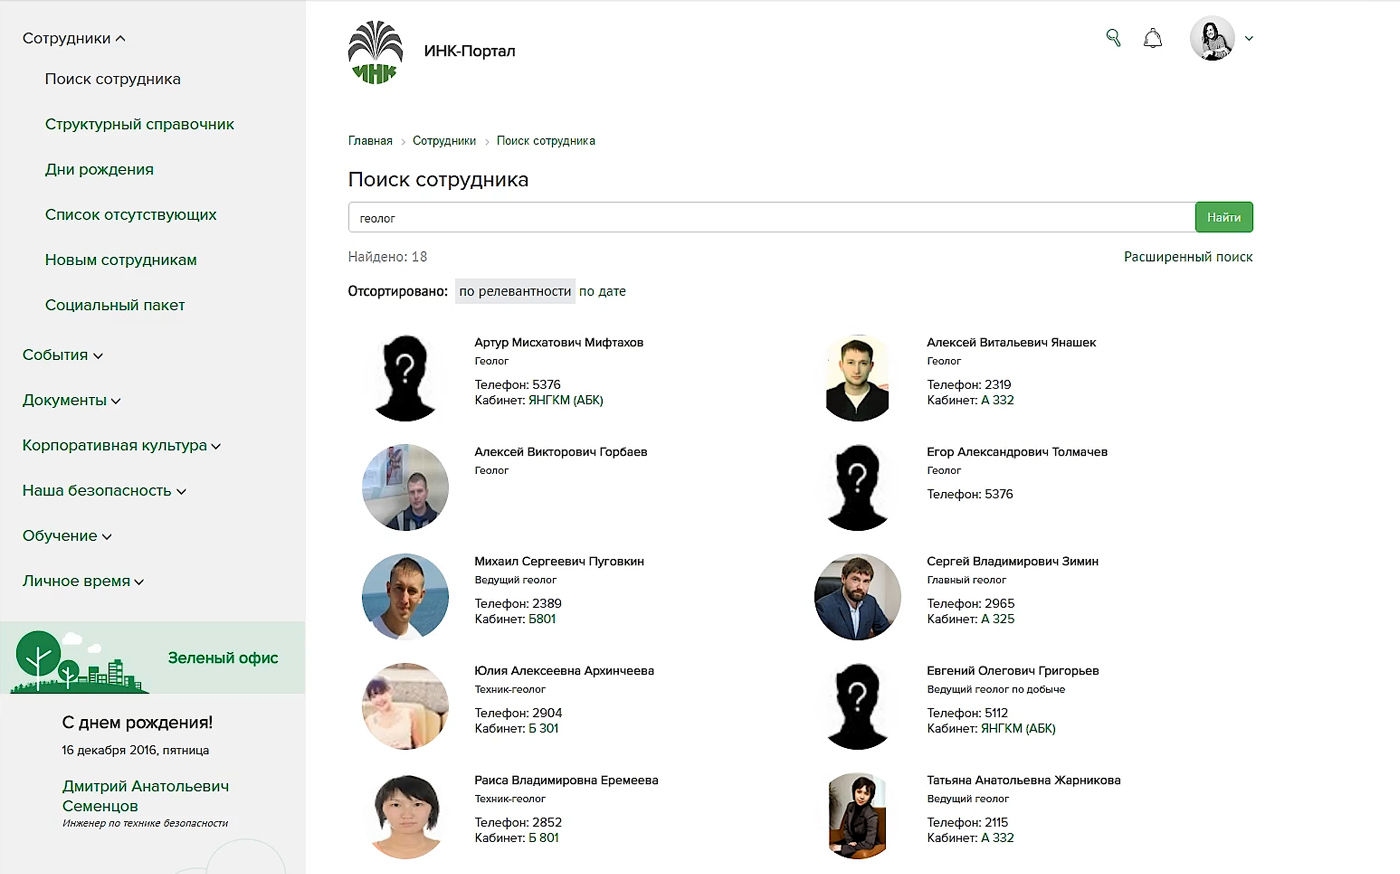Open notifications bell icon
The width and height of the screenshot is (1400, 874).
1153,39
